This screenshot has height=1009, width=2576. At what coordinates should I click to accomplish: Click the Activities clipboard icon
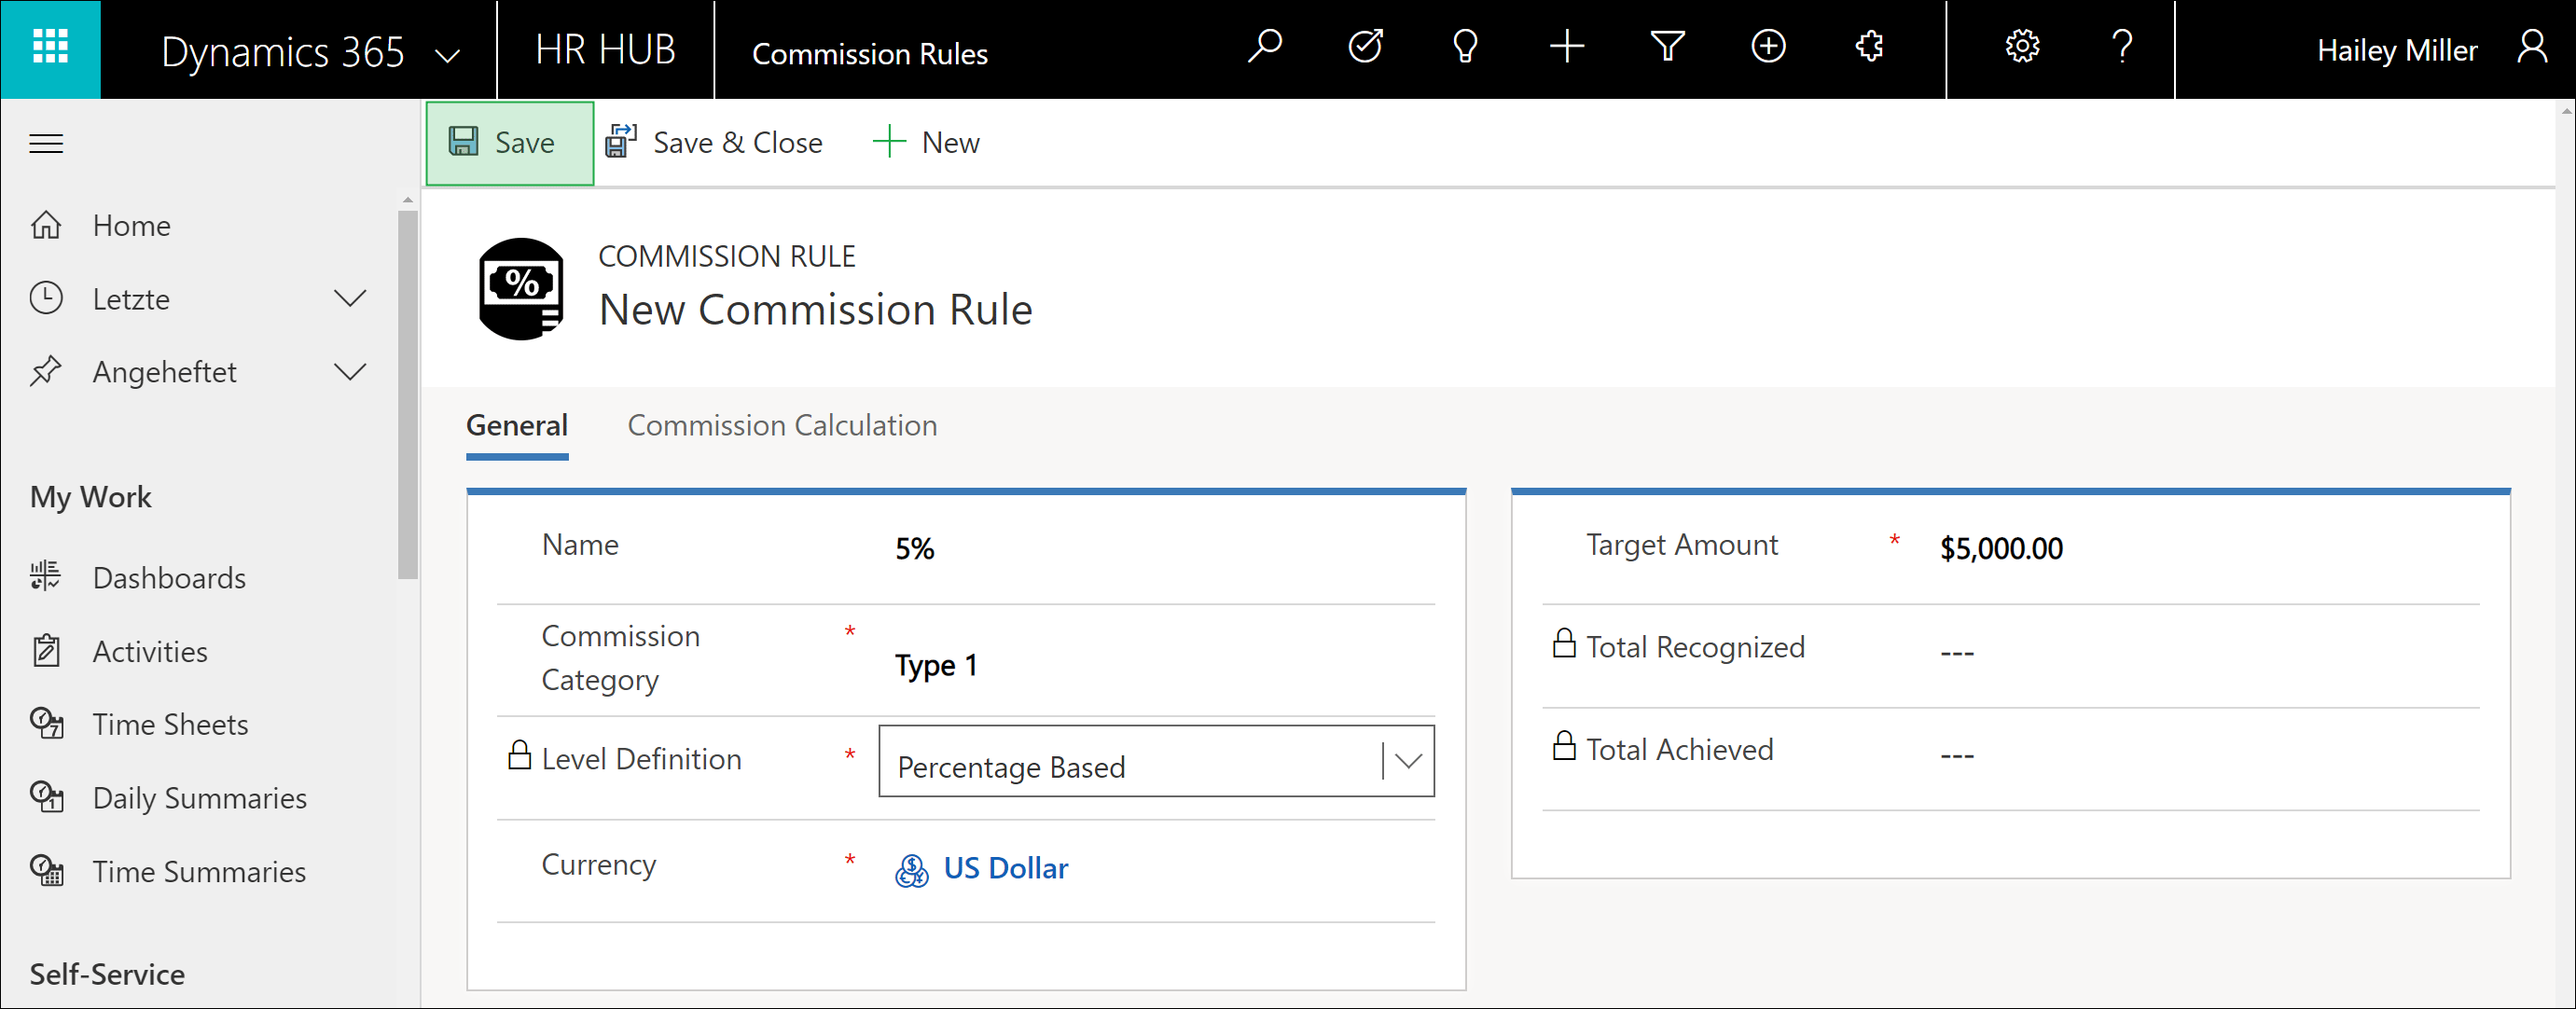pos(46,651)
